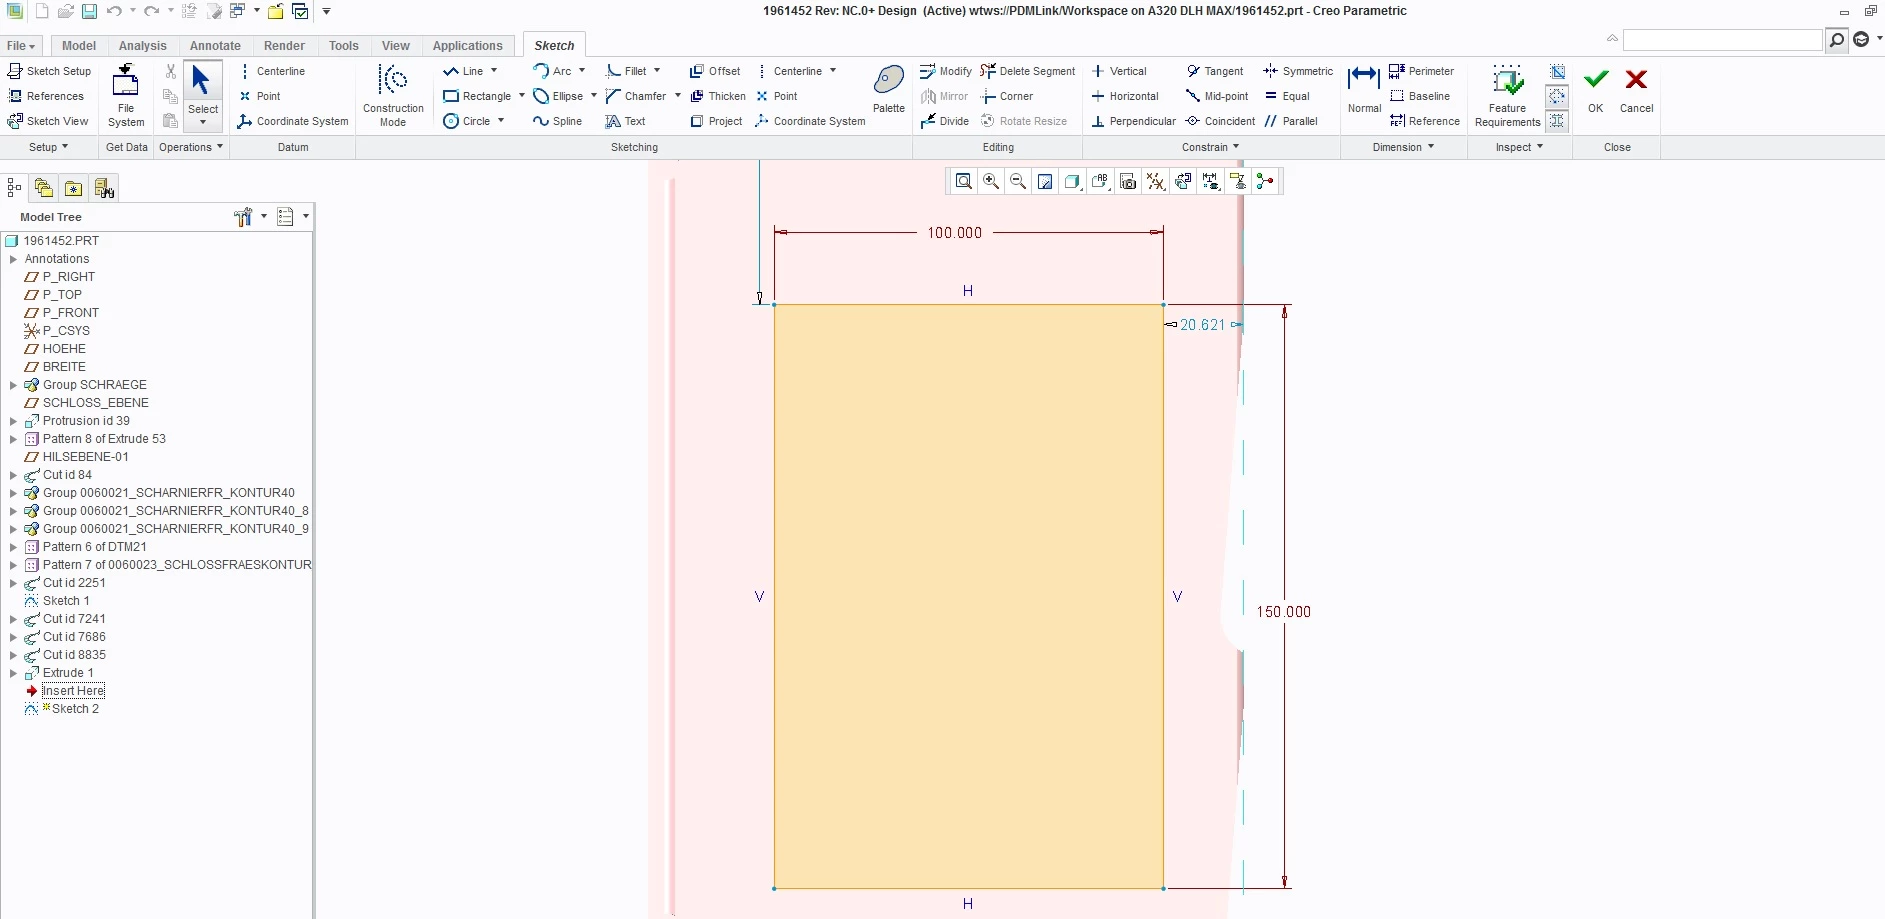Toggle the Select arrow tool
Screen dimensions: 1885x919
(x=202, y=95)
